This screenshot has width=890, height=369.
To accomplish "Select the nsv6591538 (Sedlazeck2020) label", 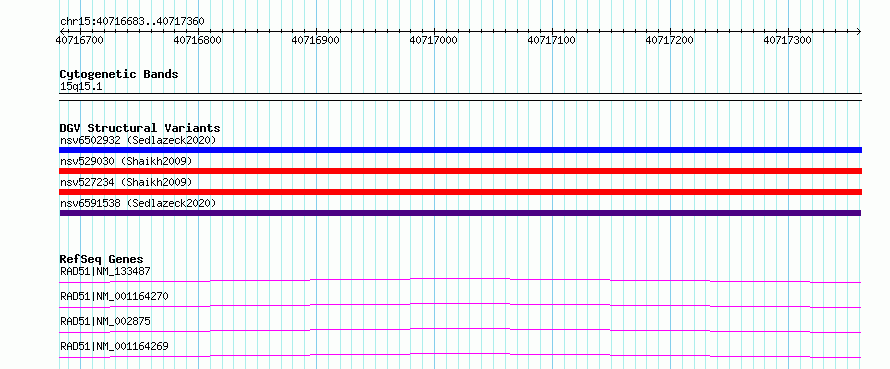I will tap(138, 203).
